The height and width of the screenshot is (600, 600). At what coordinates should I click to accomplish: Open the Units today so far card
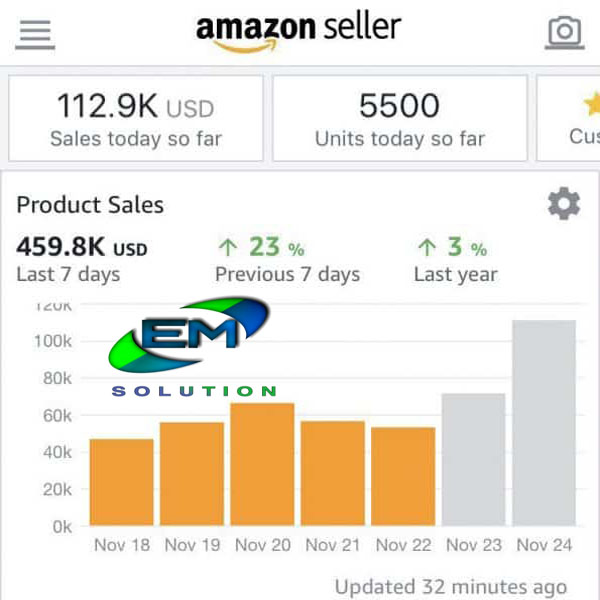[x=399, y=118]
